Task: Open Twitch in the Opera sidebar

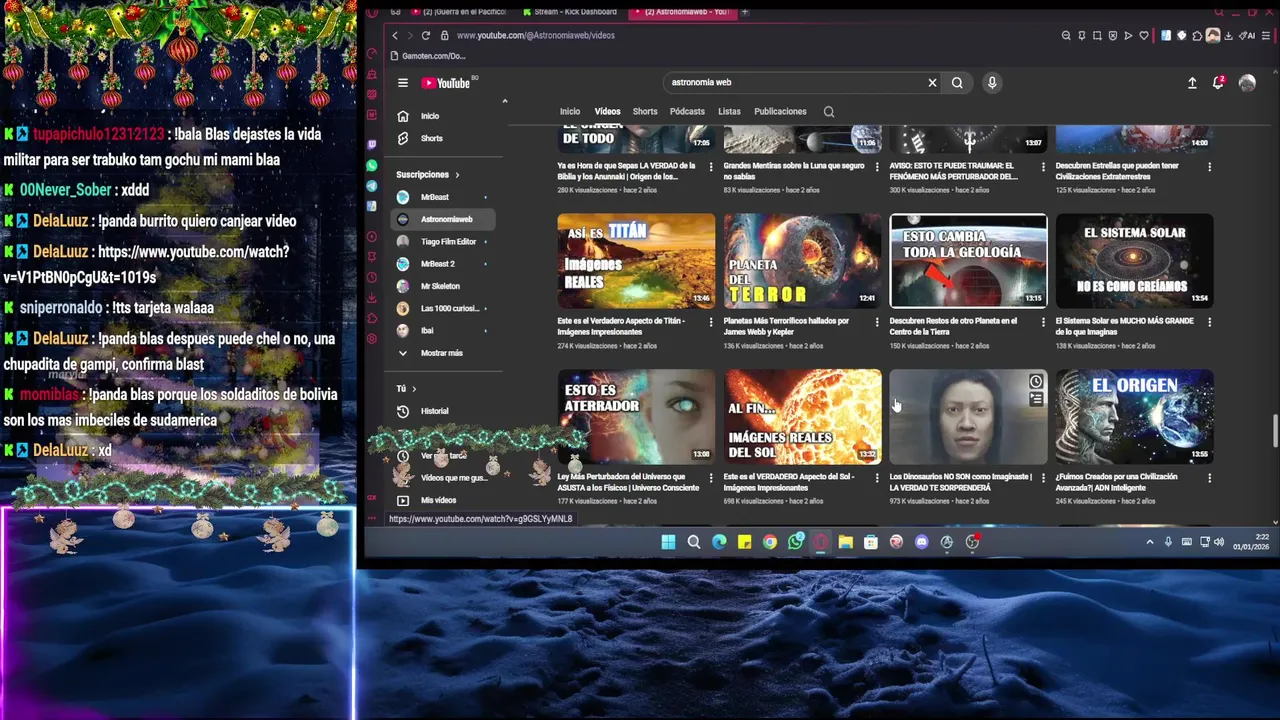Action: coord(372,144)
